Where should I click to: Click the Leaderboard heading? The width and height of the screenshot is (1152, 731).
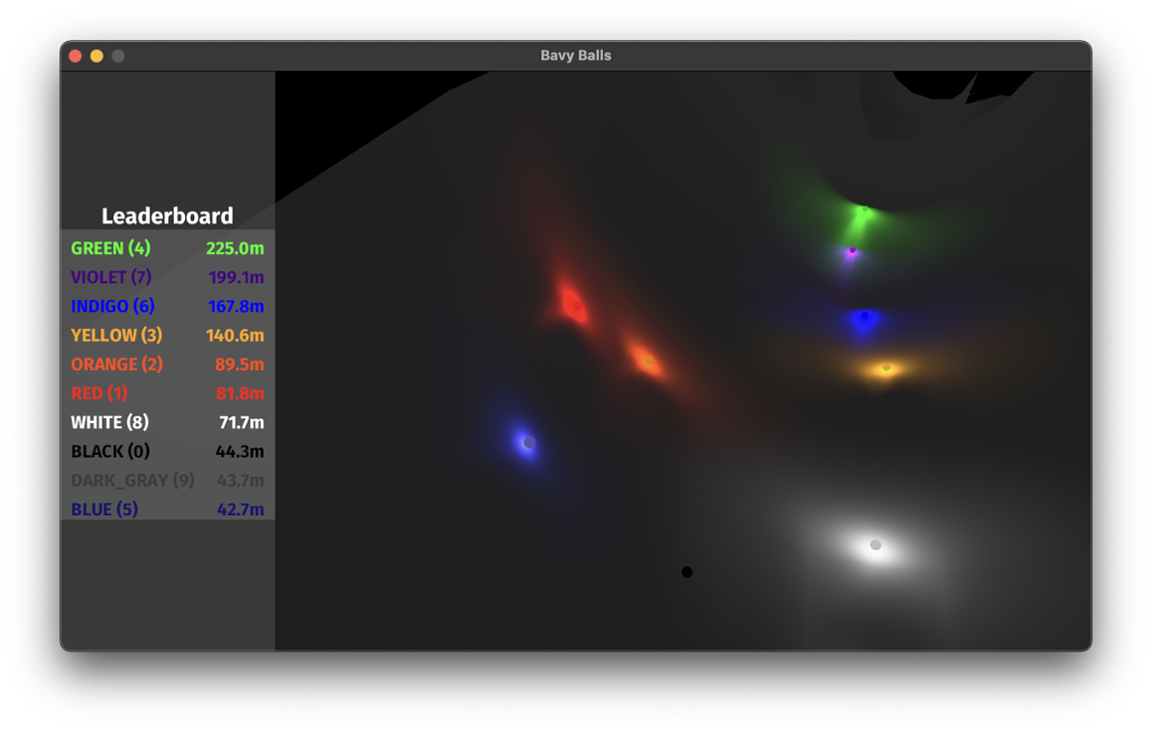[167, 216]
